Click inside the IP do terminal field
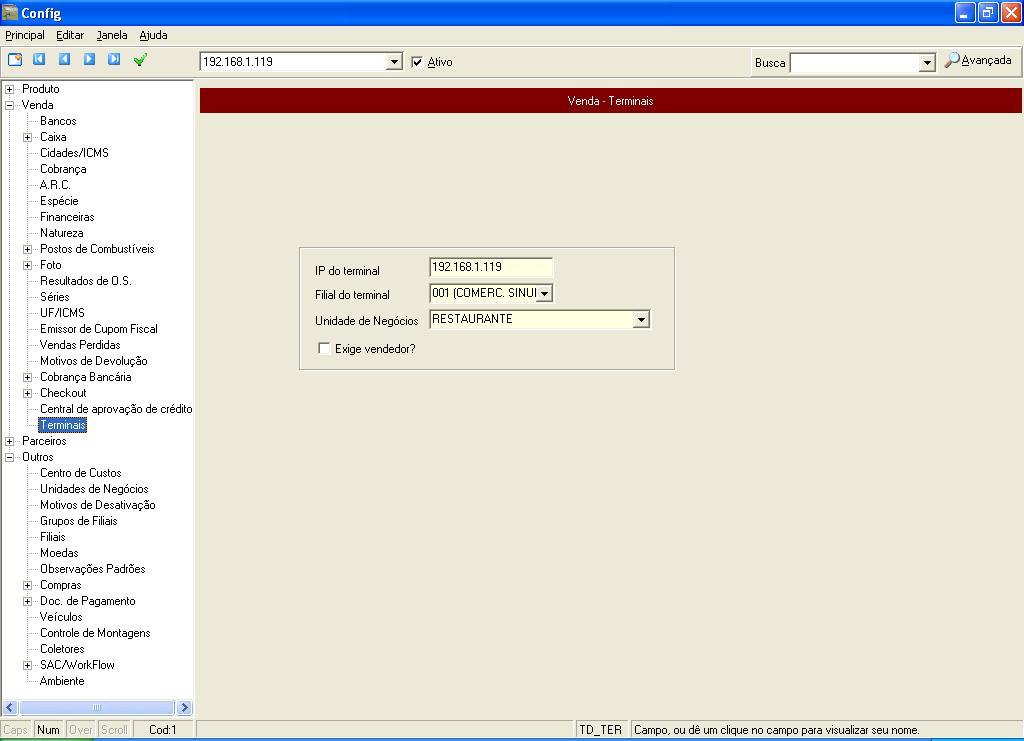This screenshot has height=741, width=1024. click(x=490, y=267)
